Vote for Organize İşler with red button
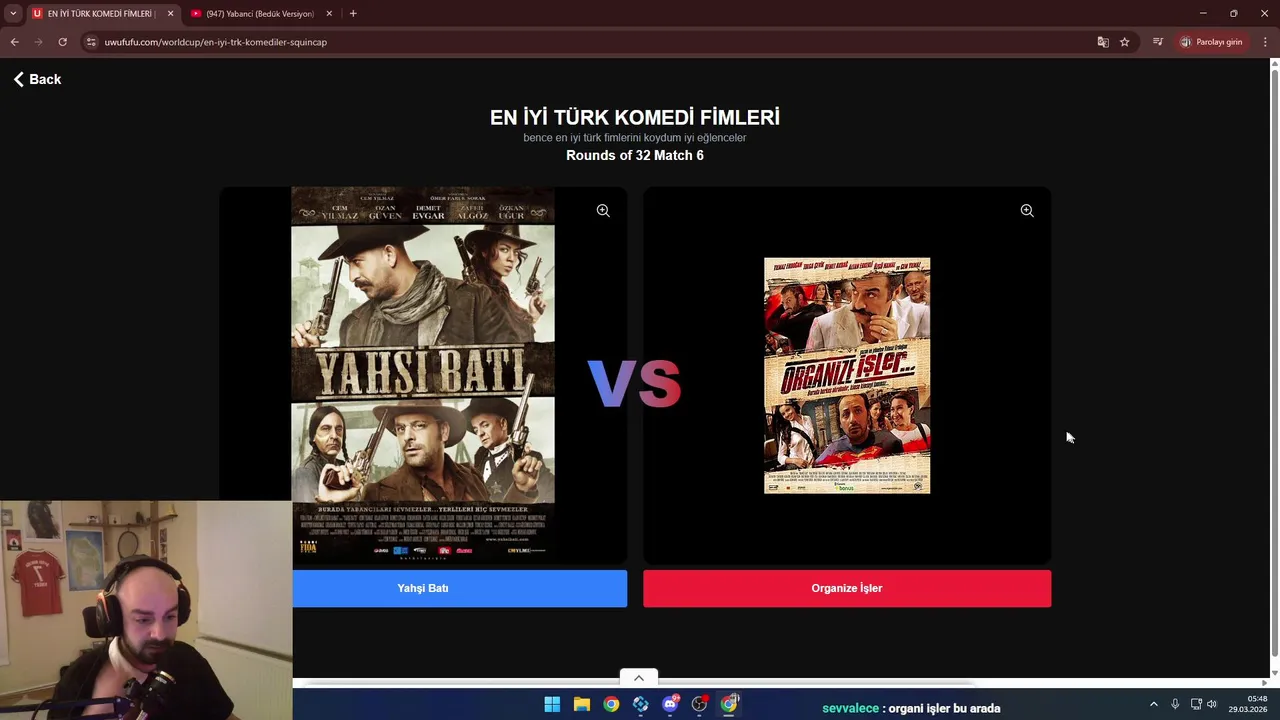The image size is (1280, 720). pyautogui.click(x=846, y=588)
